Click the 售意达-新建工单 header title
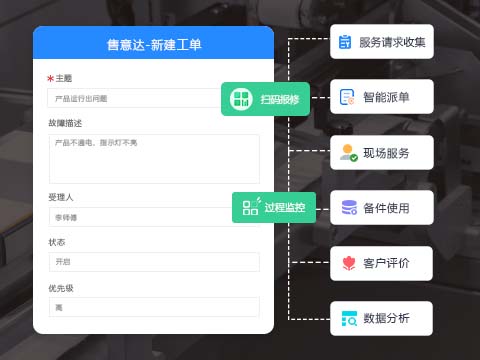The height and width of the screenshot is (360, 480). tap(154, 45)
